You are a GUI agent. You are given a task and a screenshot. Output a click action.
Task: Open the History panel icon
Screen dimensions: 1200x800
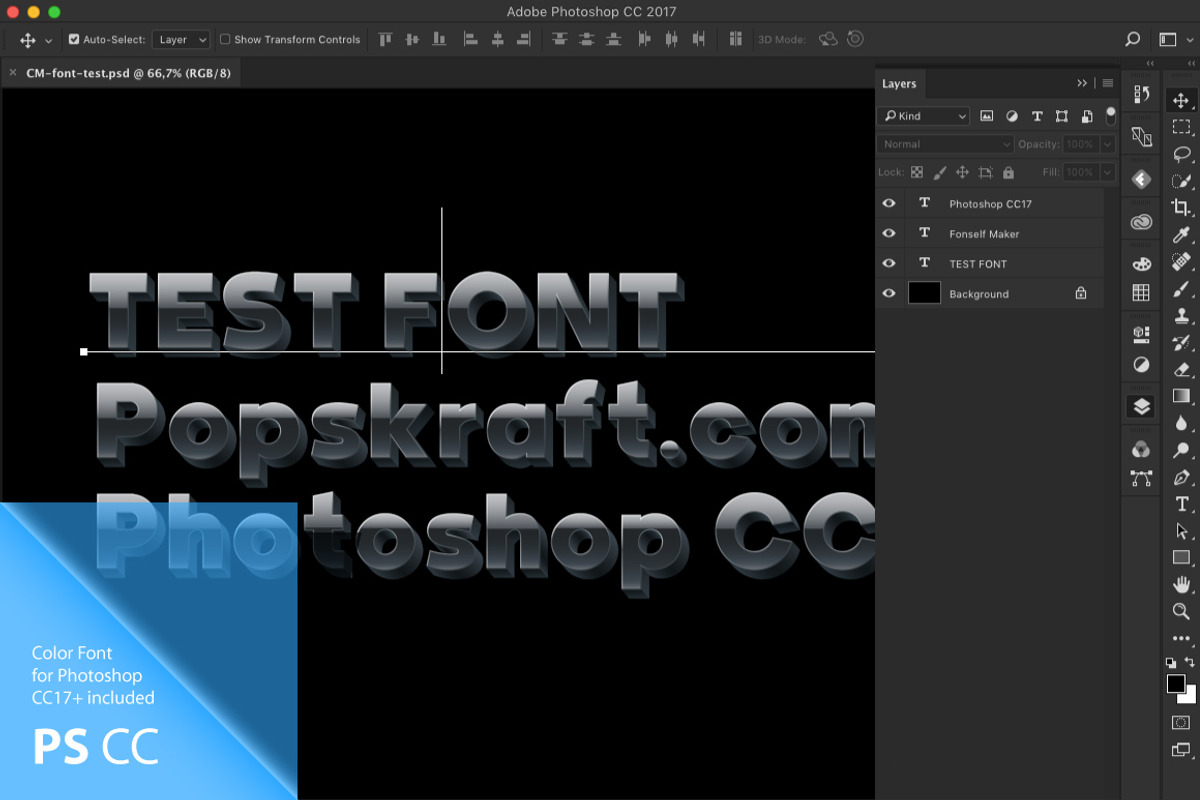point(1141,94)
